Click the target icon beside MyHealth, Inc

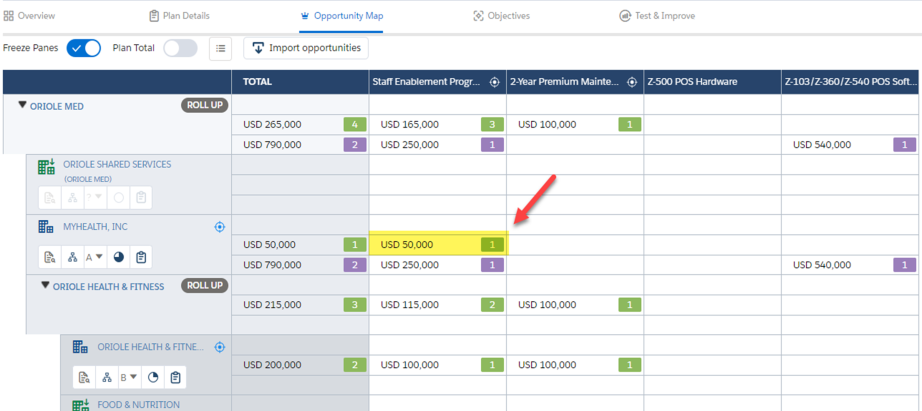coord(220,226)
